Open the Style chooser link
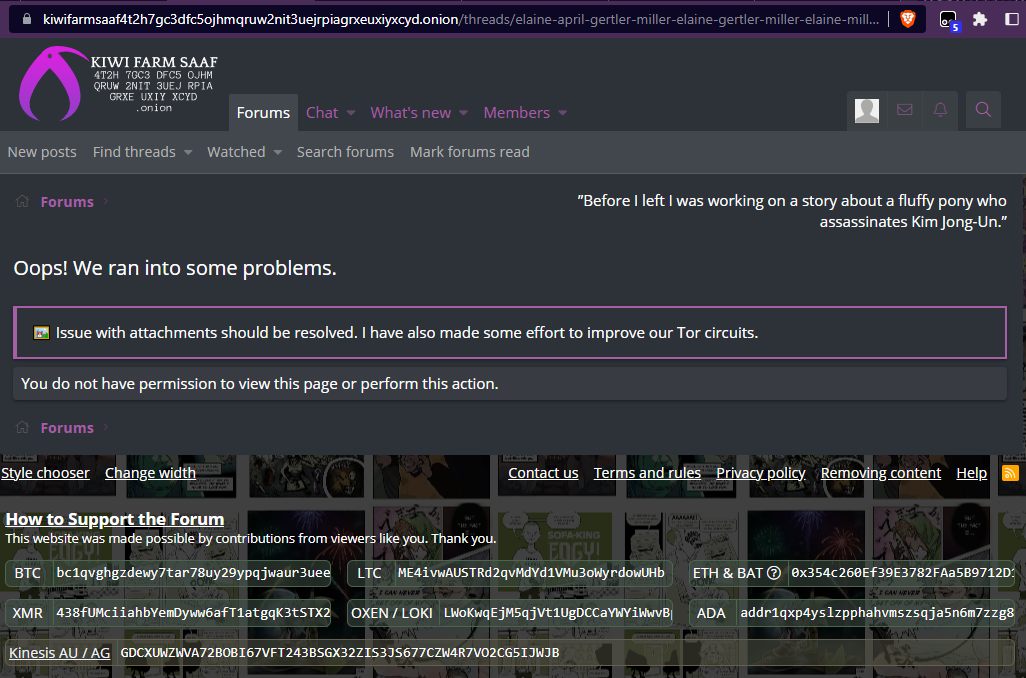 point(45,473)
